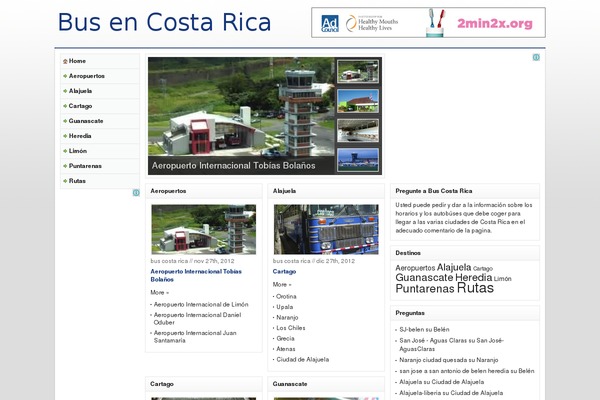This screenshot has width=600, height=400.
Task: Select fourth slideshow thumbnail with blue sky
Action: pos(358,160)
